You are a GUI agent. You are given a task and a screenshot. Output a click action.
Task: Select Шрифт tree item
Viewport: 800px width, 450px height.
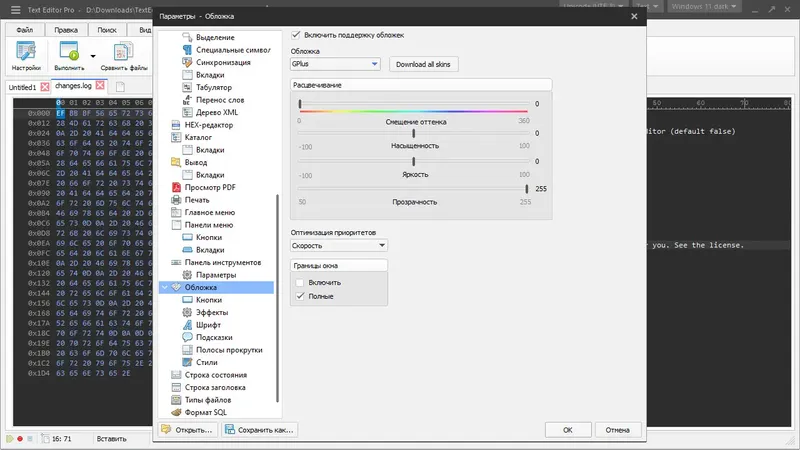coord(208,325)
